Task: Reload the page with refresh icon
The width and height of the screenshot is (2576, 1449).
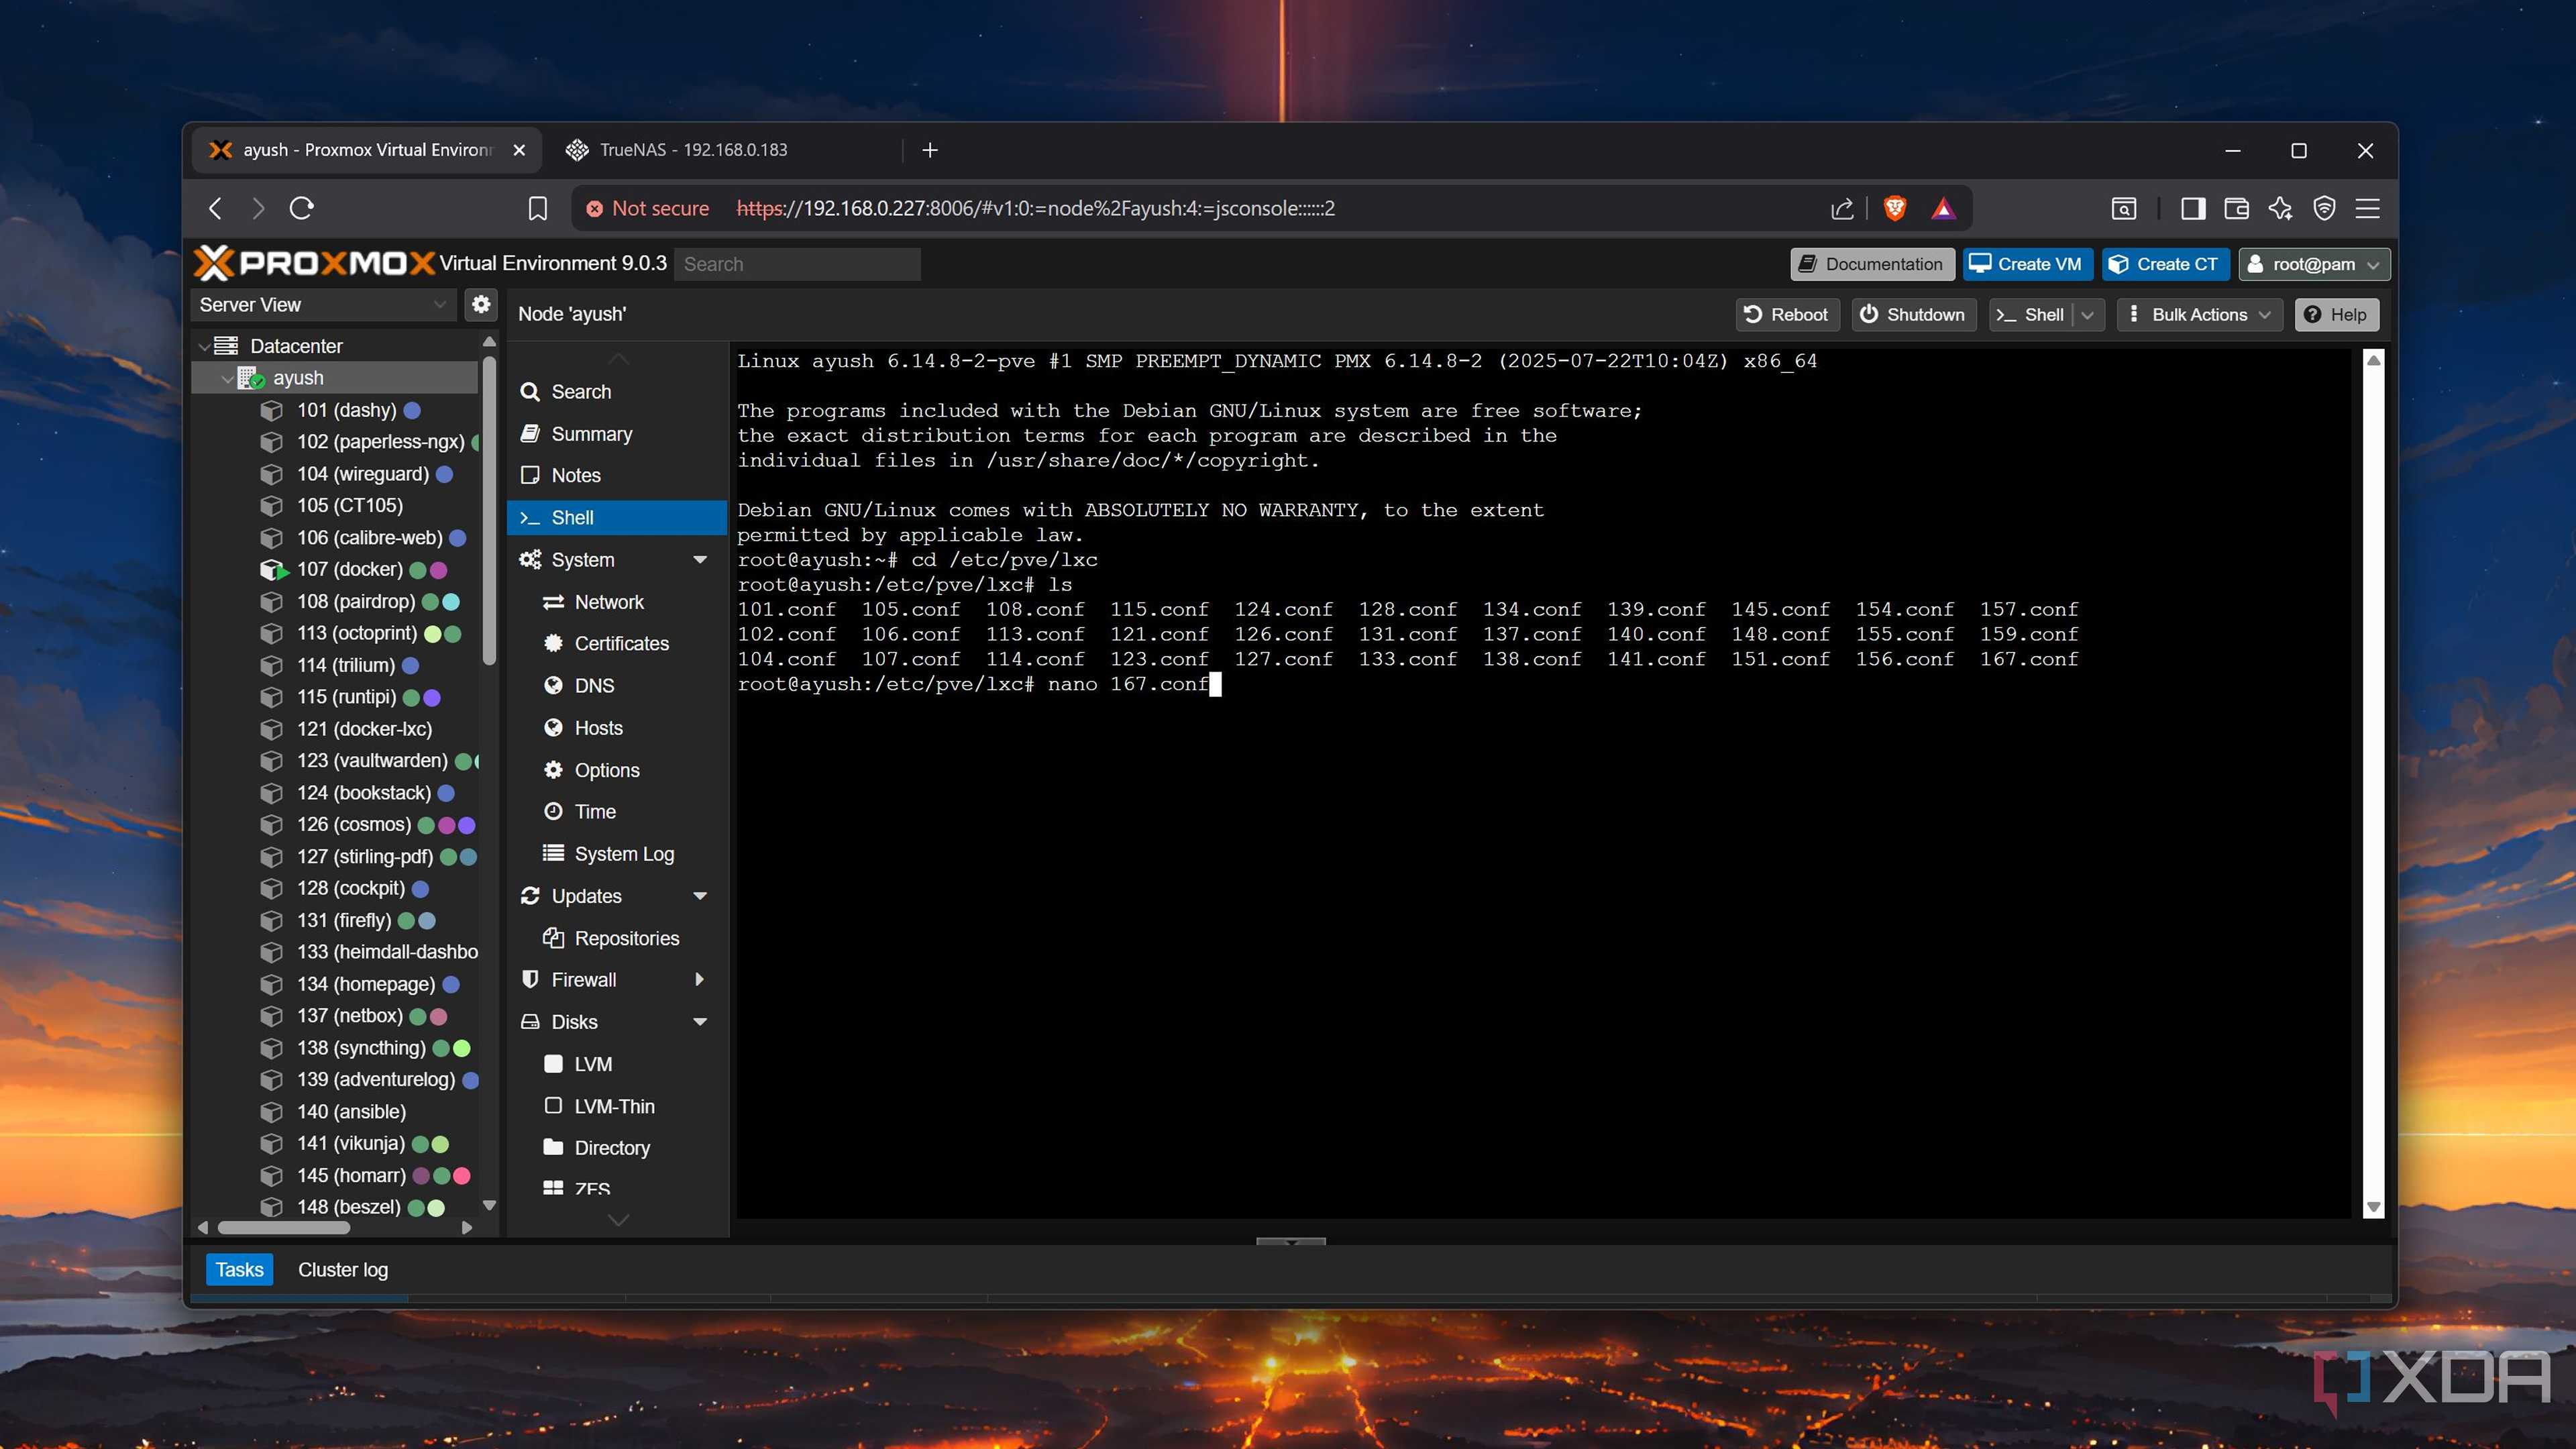Action: coord(301,208)
